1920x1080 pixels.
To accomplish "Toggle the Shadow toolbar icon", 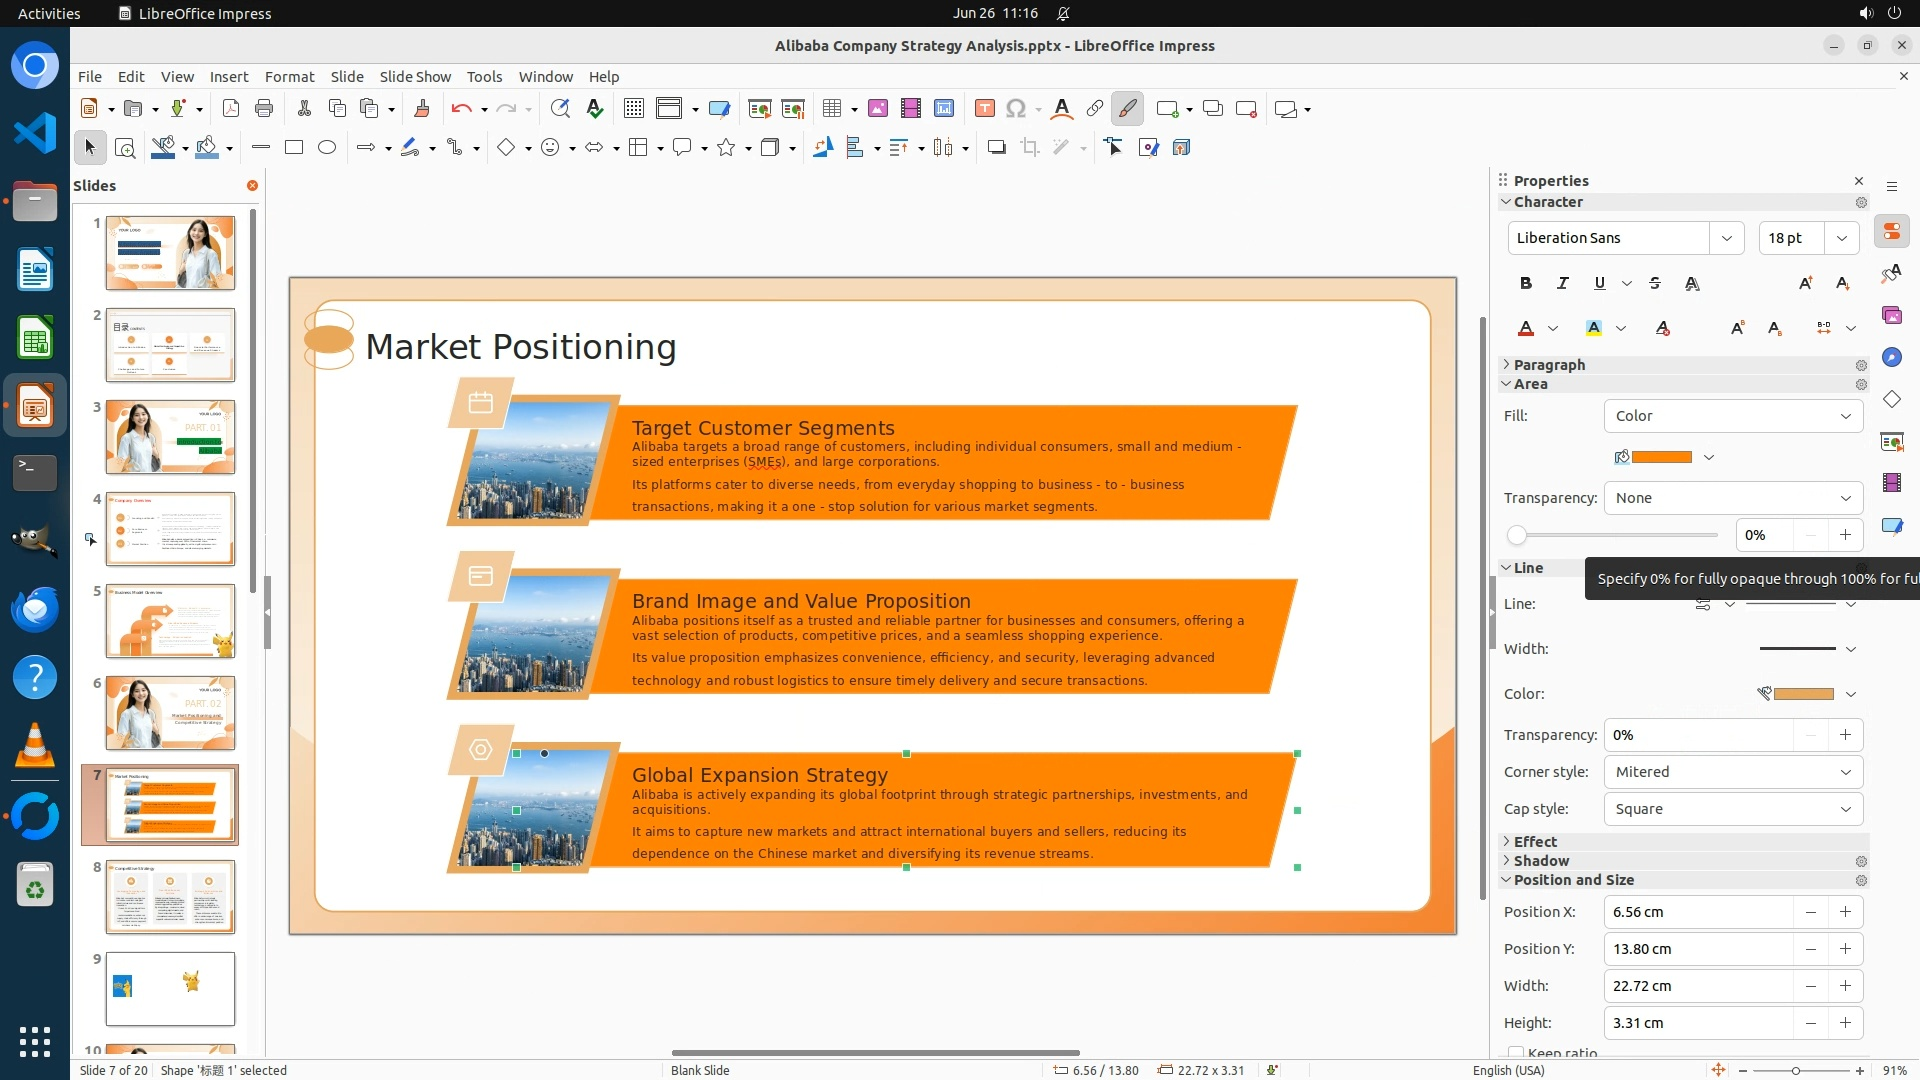I will (996, 148).
